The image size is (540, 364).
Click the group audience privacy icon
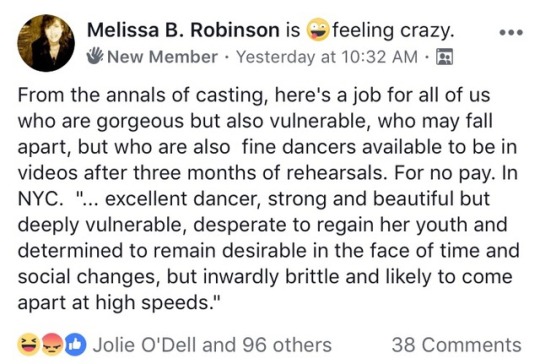[445, 57]
